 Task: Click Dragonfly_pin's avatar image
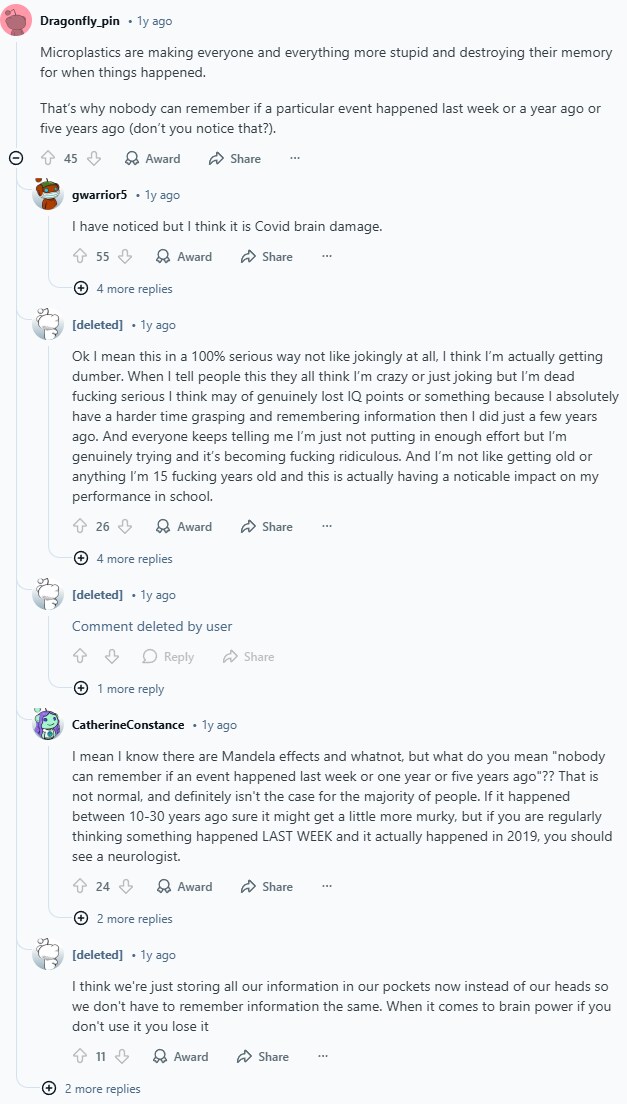coord(14,20)
